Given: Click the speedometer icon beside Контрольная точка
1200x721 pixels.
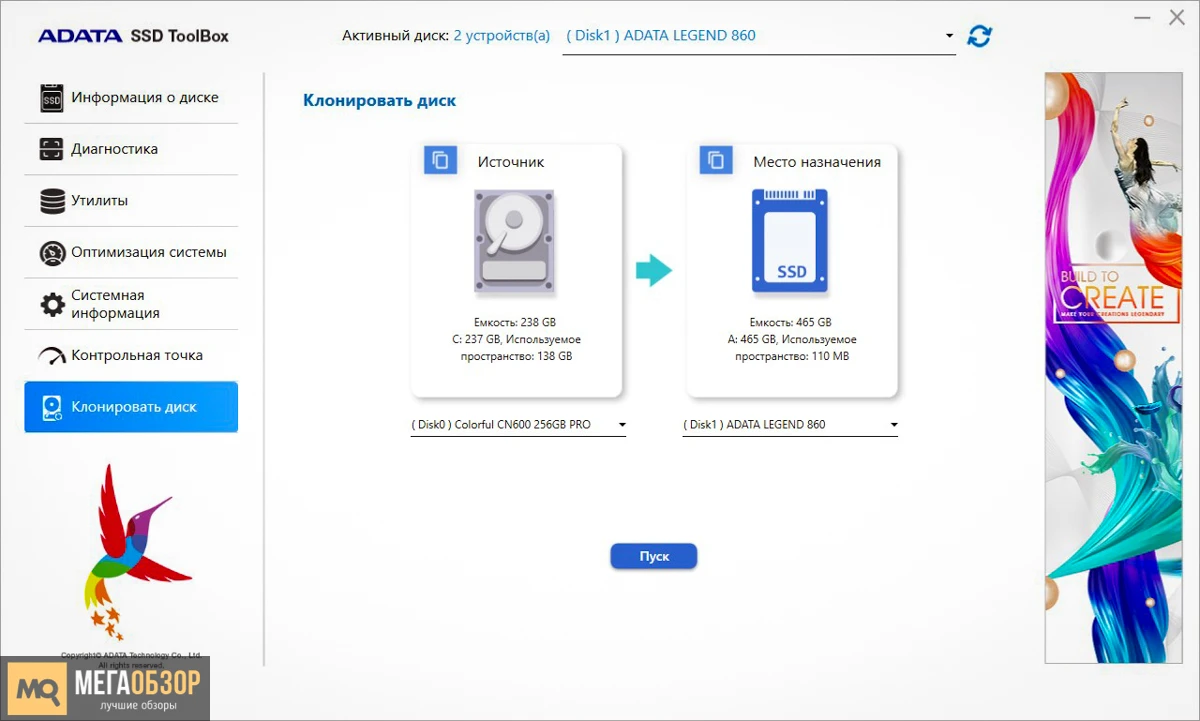Looking at the screenshot, I should pos(52,356).
